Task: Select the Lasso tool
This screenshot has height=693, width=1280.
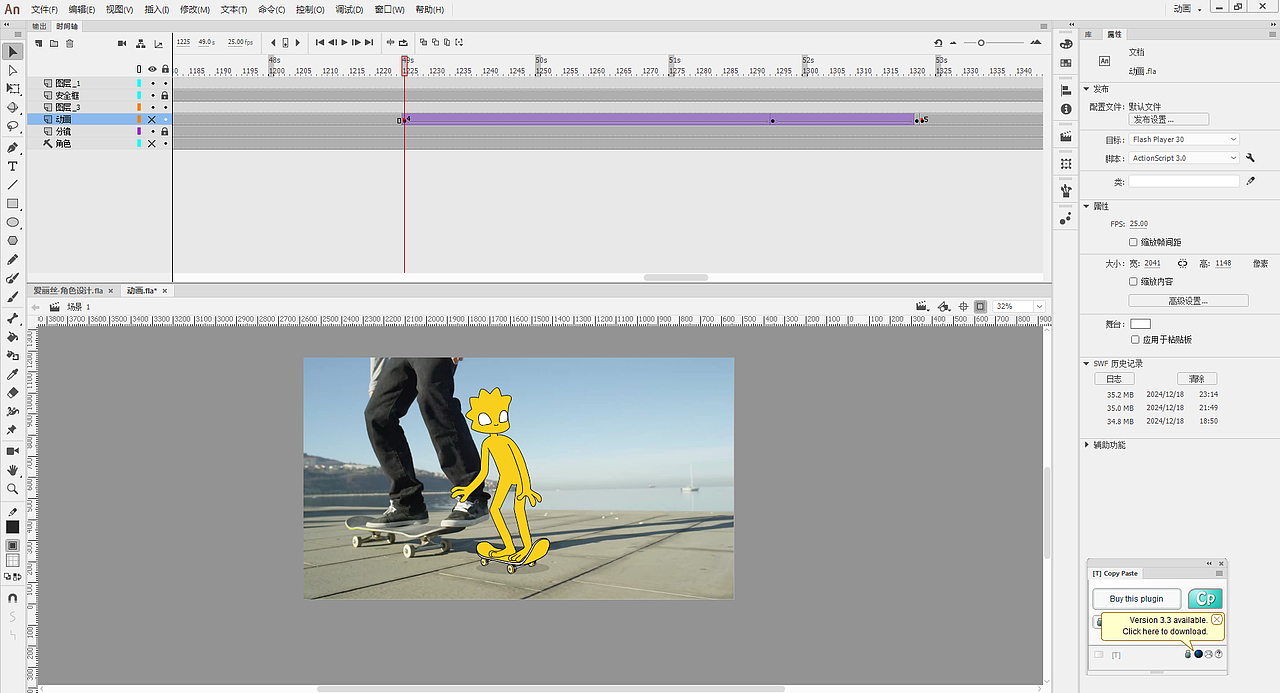Action: click(x=13, y=127)
